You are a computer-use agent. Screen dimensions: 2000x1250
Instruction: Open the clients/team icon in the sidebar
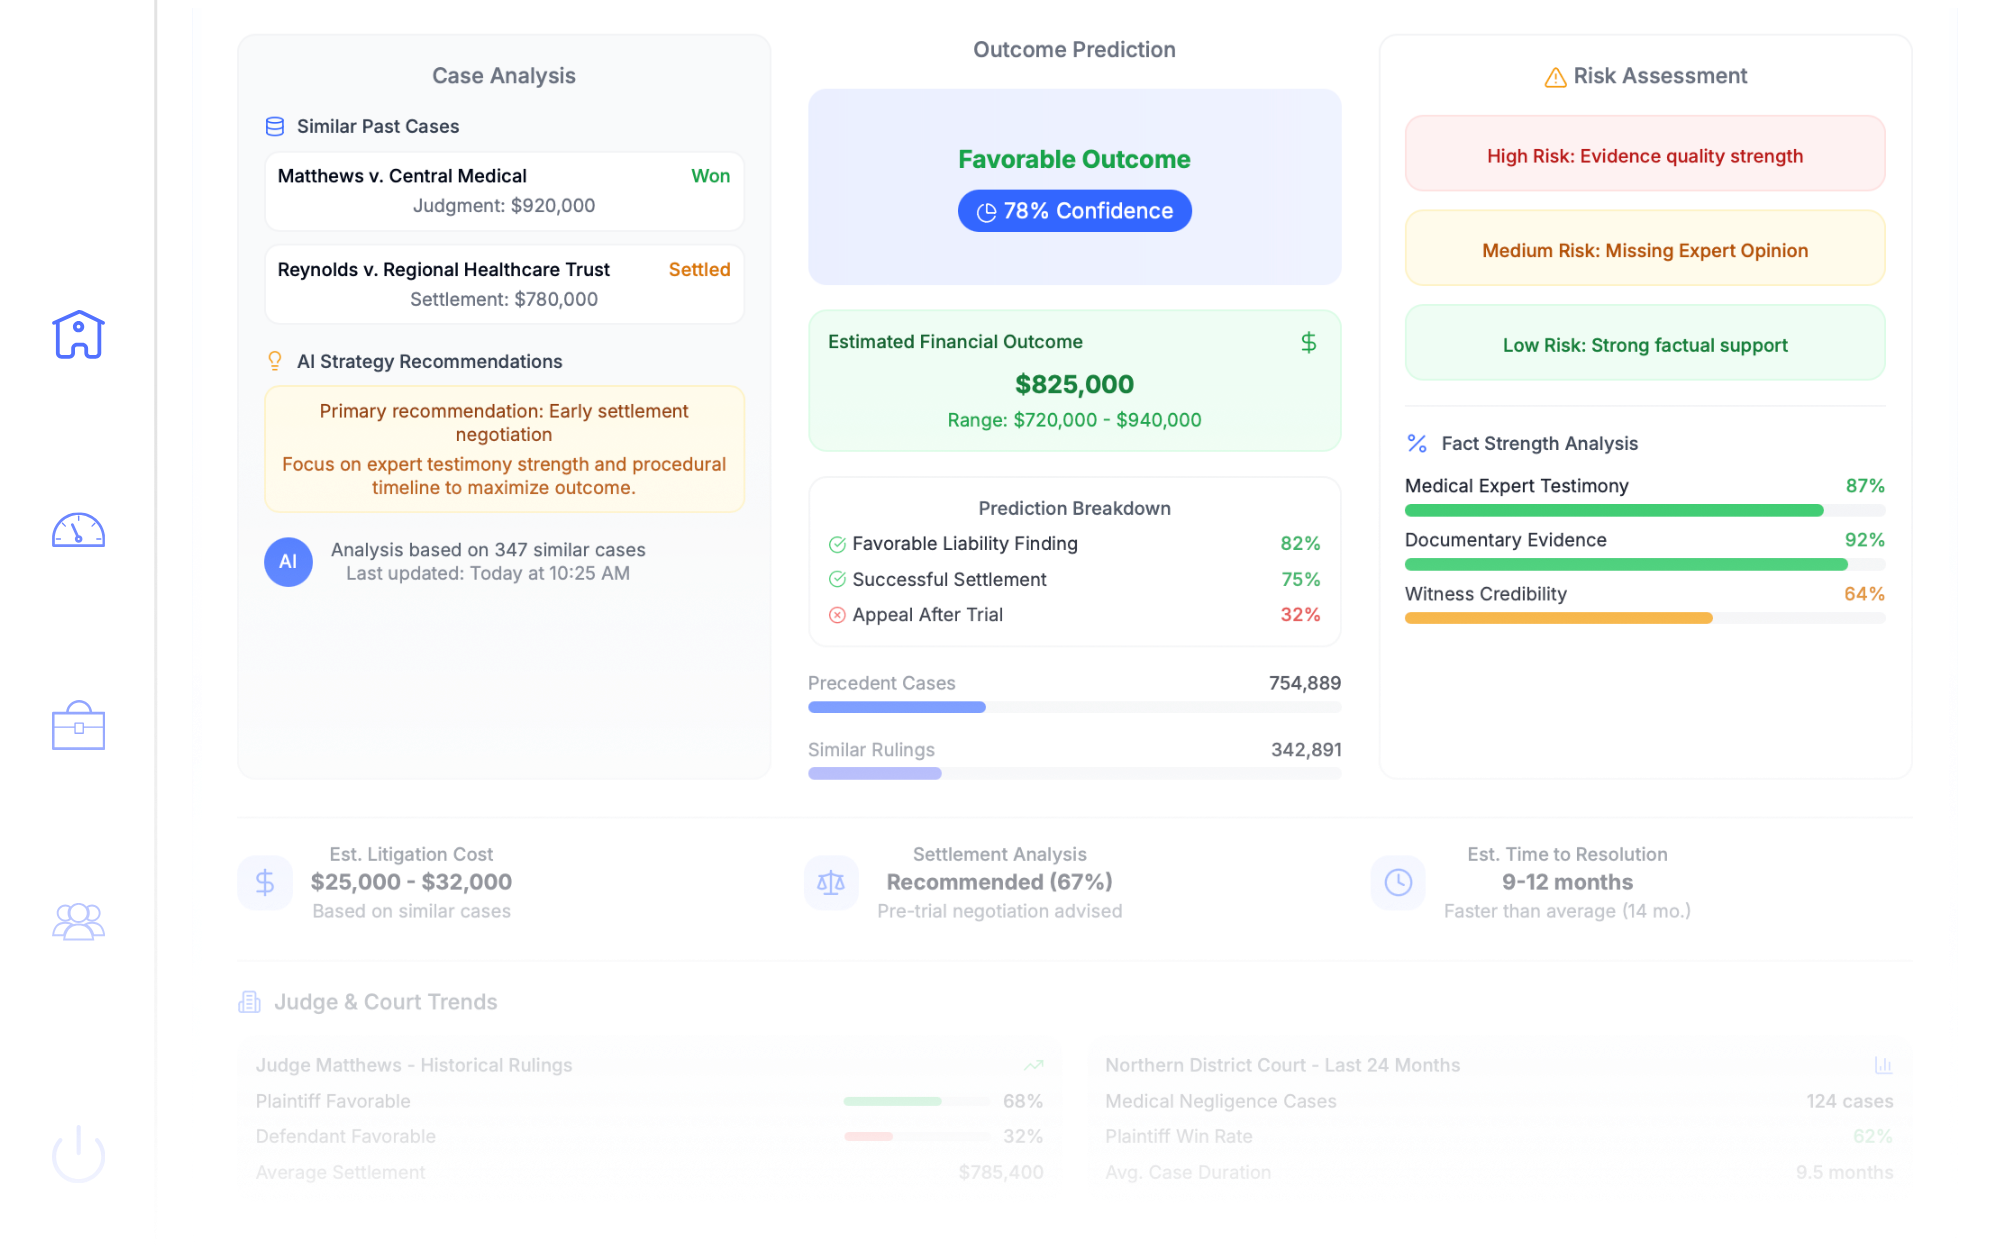79,921
